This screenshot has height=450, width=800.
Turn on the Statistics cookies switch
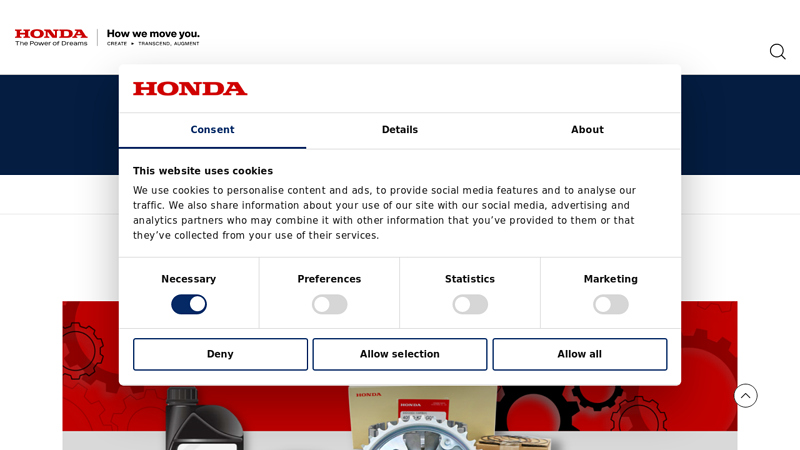tap(470, 304)
